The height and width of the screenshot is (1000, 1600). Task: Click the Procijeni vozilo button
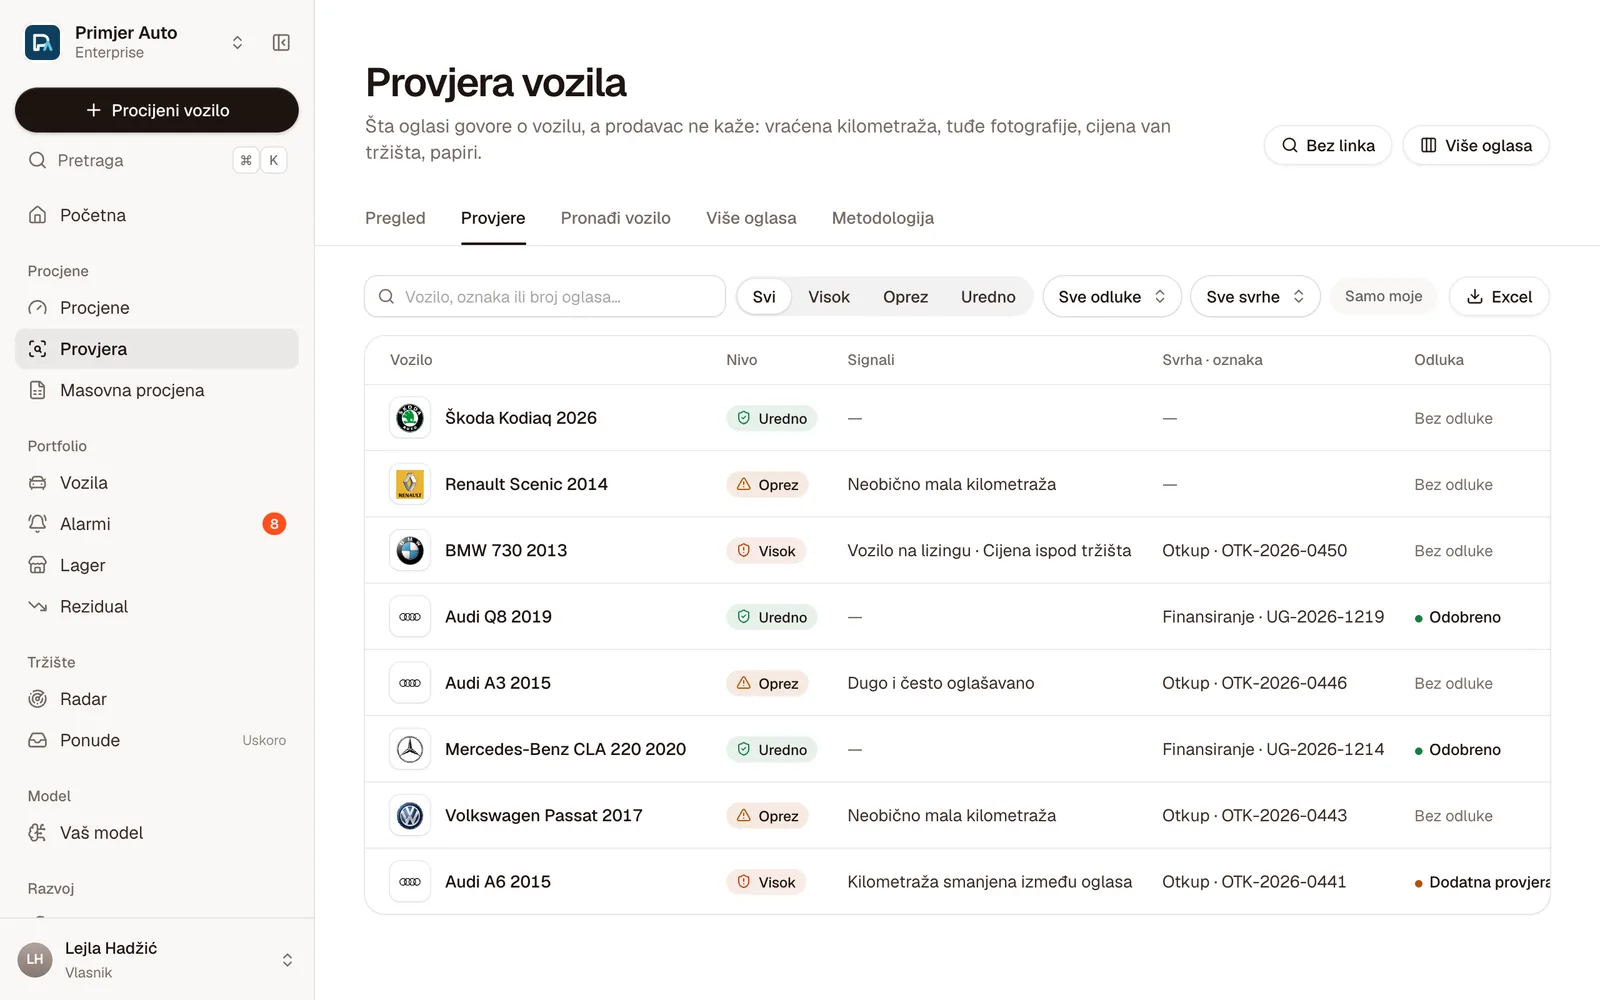(x=157, y=110)
